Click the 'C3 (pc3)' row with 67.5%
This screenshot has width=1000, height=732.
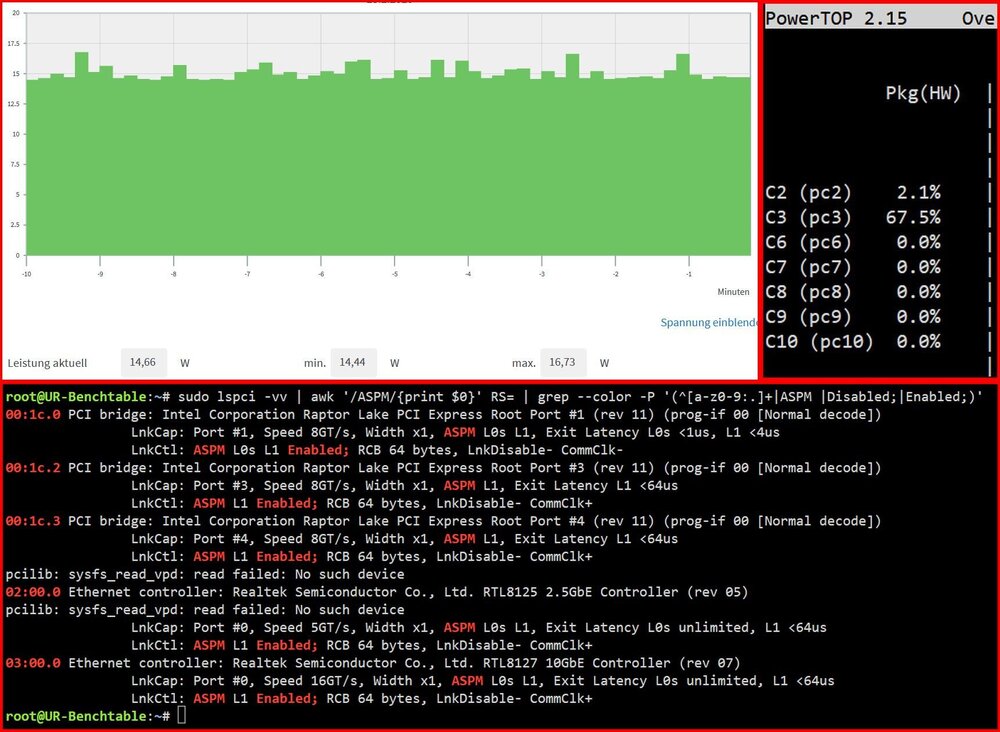click(x=853, y=217)
